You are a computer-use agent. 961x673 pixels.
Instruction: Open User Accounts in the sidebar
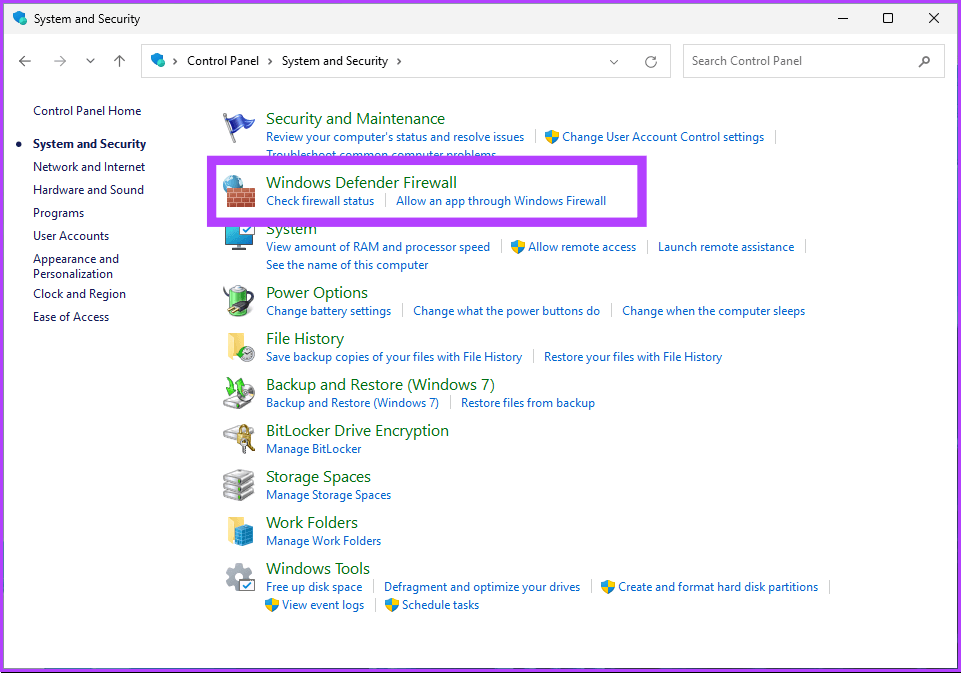pyautogui.click(x=71, y=236)
